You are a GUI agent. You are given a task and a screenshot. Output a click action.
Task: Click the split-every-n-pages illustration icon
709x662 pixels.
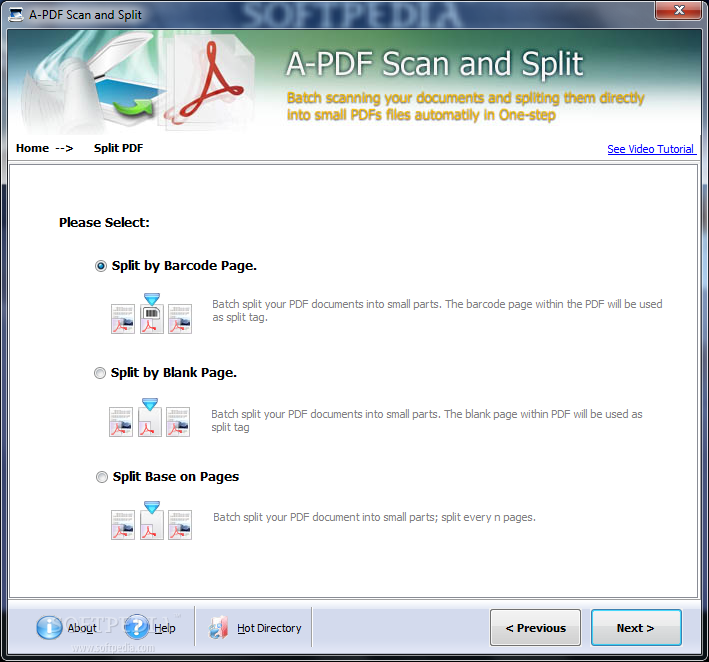151,520
